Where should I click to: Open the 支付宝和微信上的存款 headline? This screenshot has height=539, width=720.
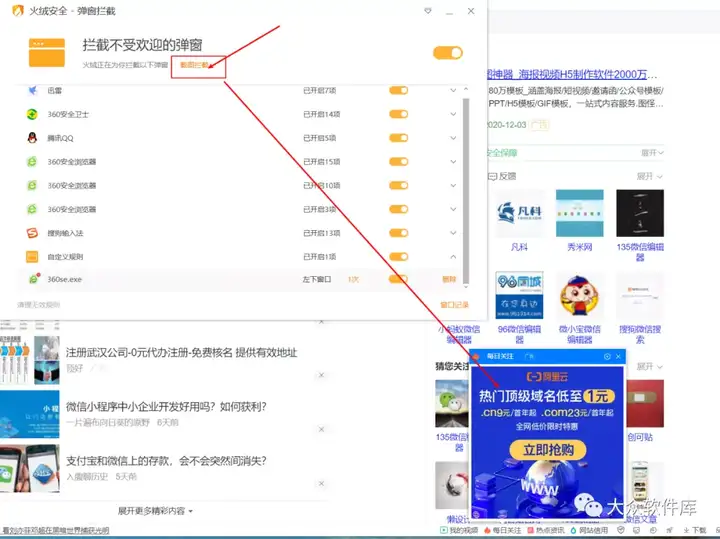pyautogui.click(x=166, y=460)
